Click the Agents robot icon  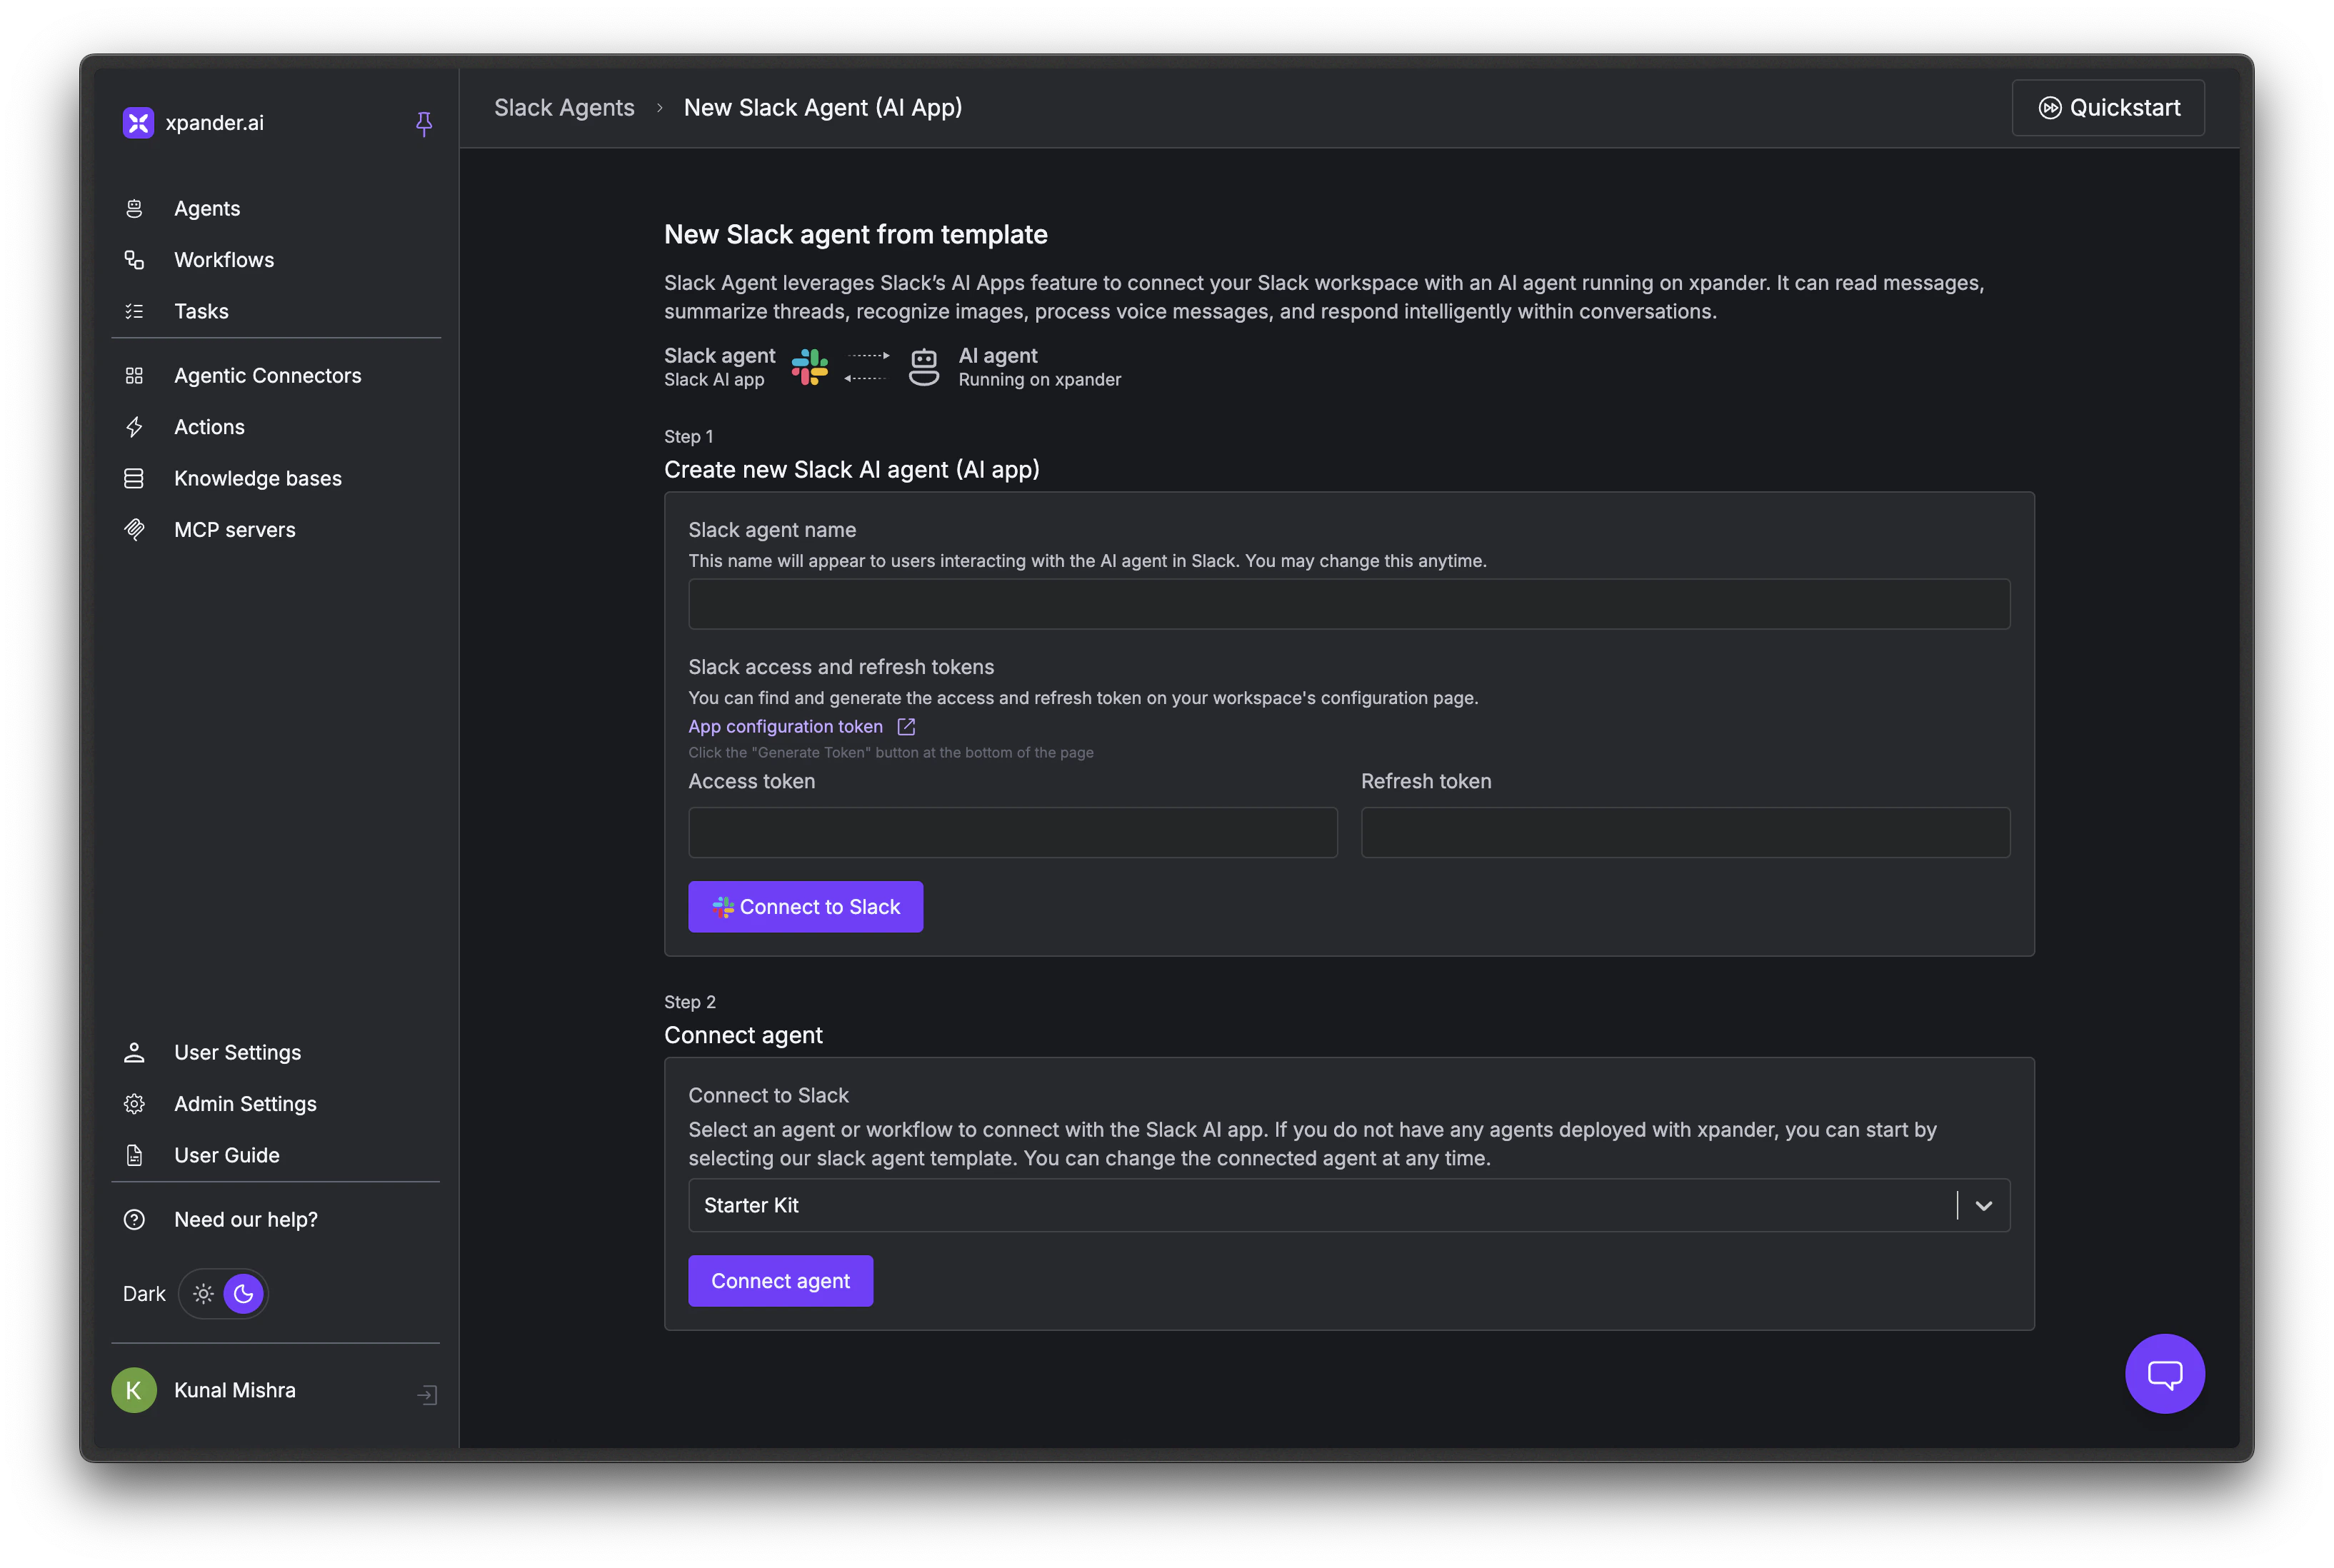coord(134,208)
